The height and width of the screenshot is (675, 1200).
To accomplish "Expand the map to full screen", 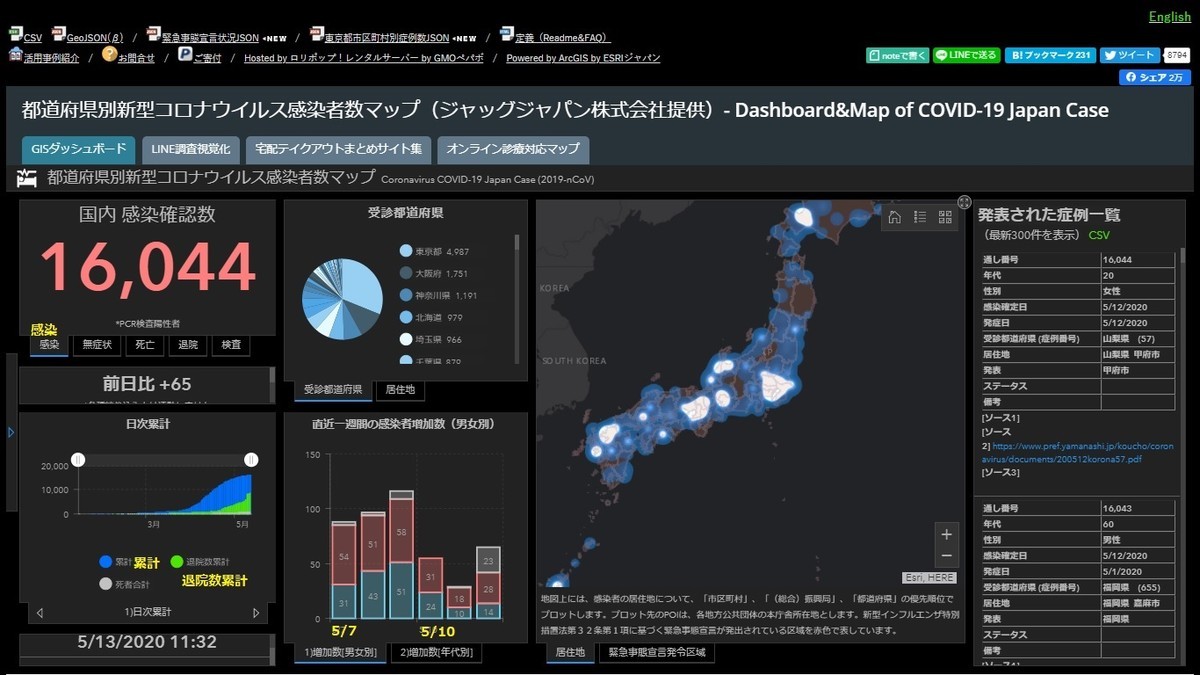I will 964,202.
